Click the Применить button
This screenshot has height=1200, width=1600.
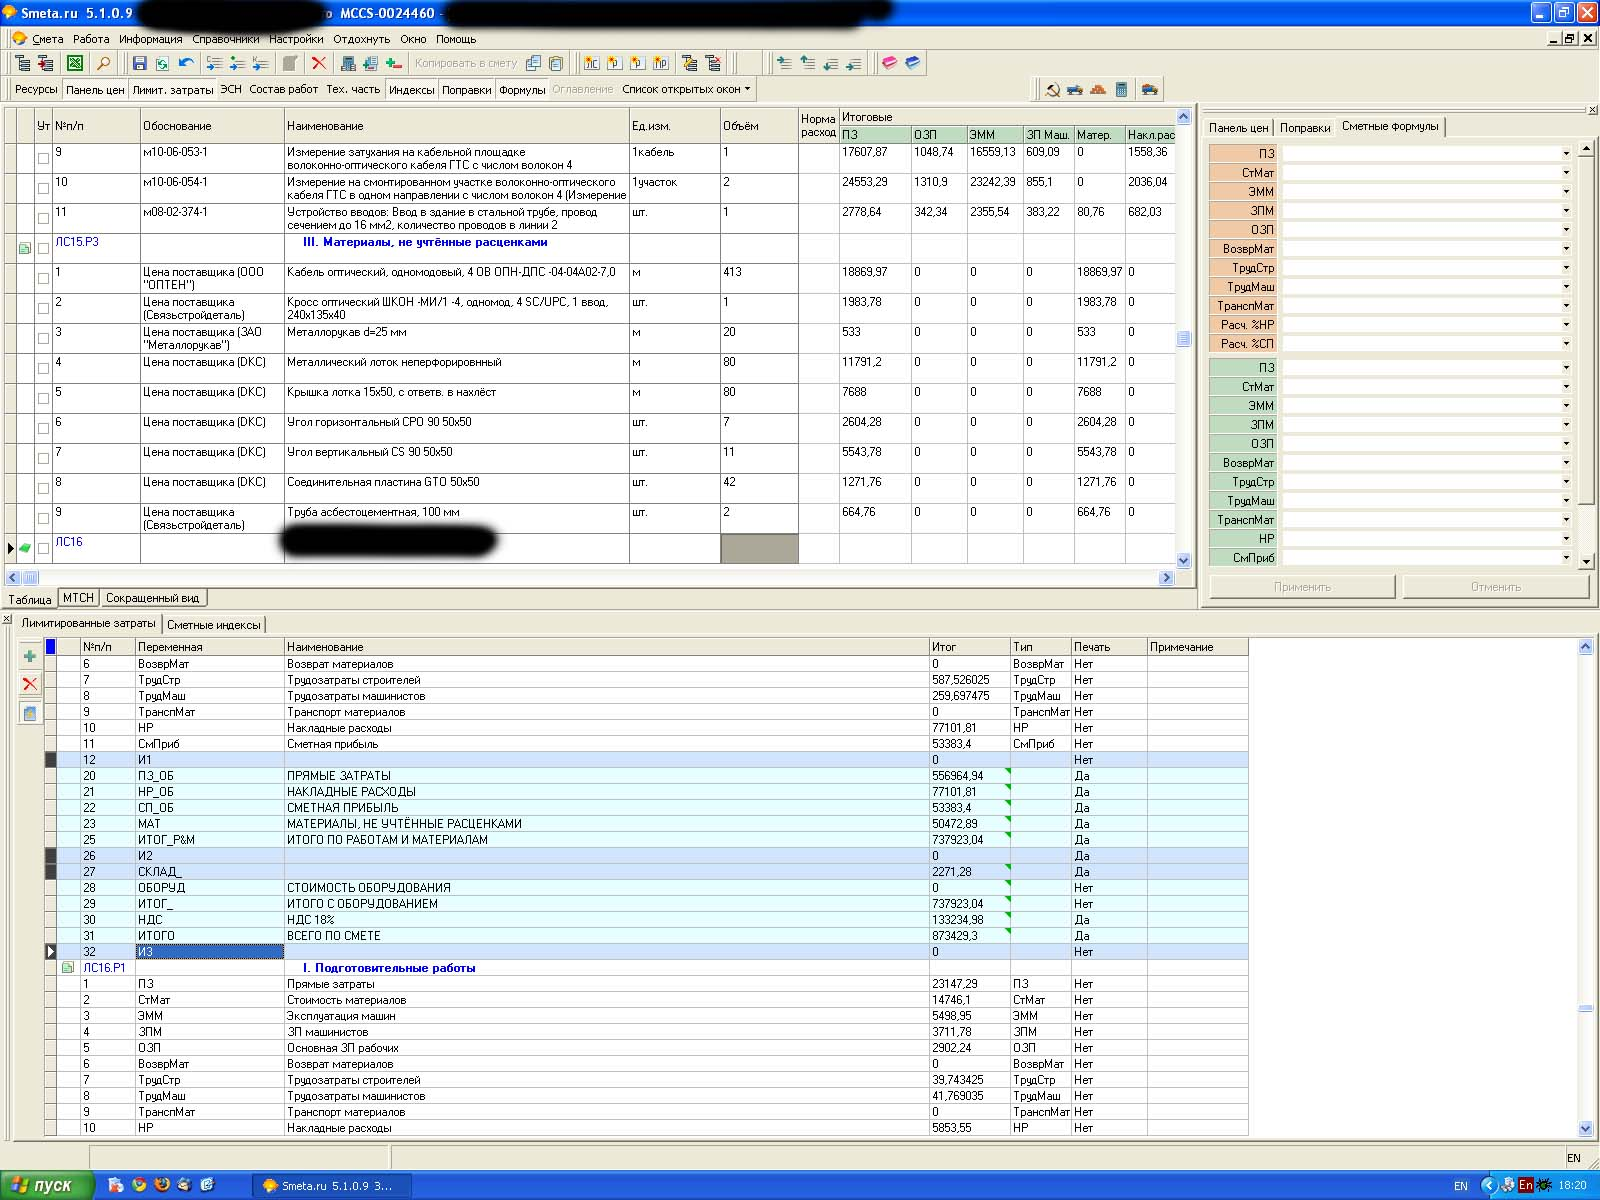[1302, 587]
